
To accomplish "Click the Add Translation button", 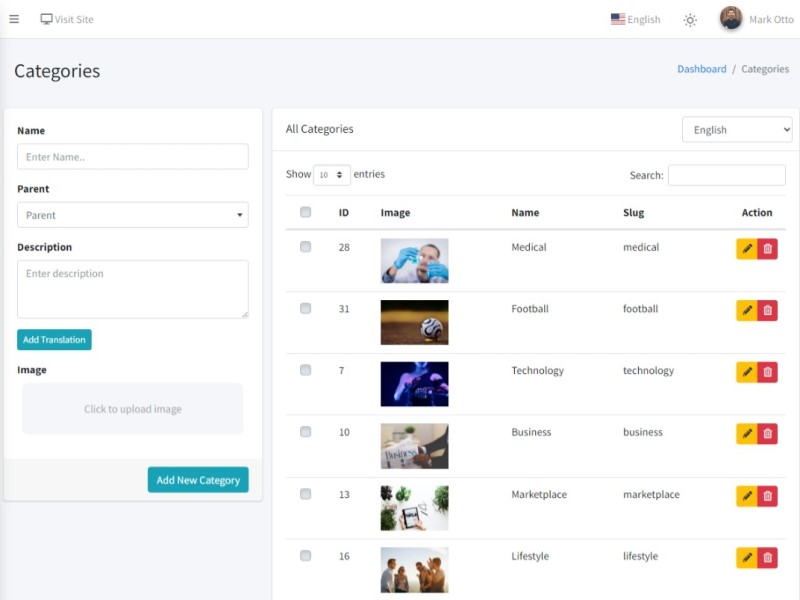I will tap(54, 340).
